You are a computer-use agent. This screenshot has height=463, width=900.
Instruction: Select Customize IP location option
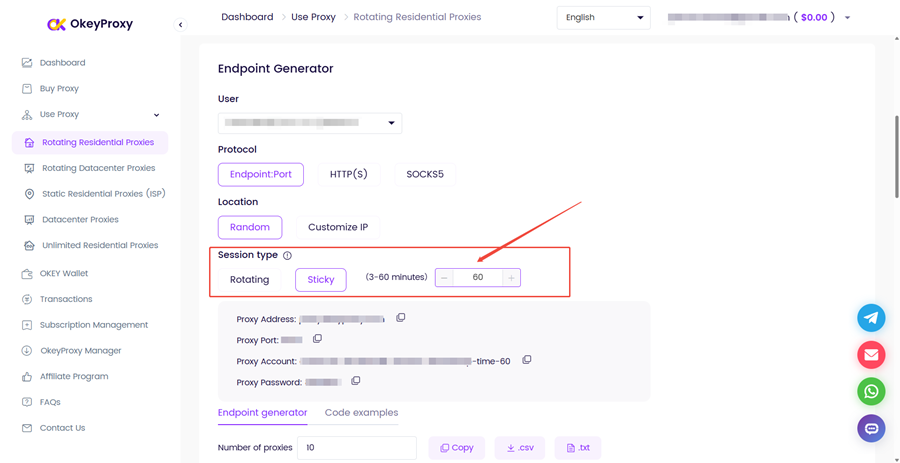[x=338, y=227]
